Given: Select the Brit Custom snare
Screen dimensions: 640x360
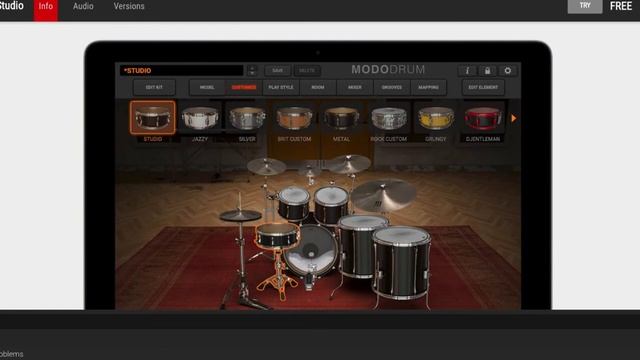Looking at the screenshot, I should pos(294,118).
